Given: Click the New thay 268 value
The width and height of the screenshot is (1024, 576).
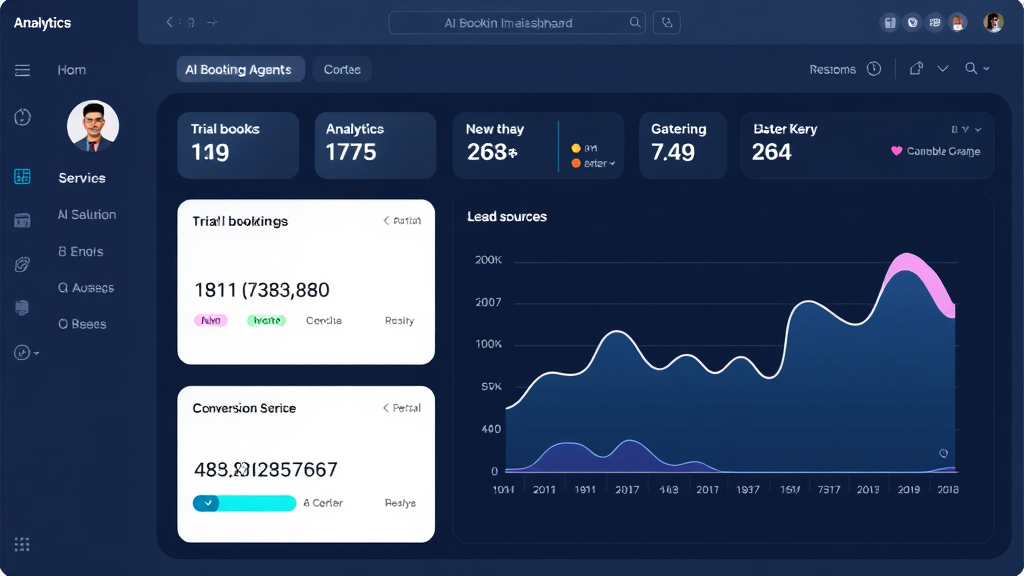Looking at the screenshot, I should (492, 152).
